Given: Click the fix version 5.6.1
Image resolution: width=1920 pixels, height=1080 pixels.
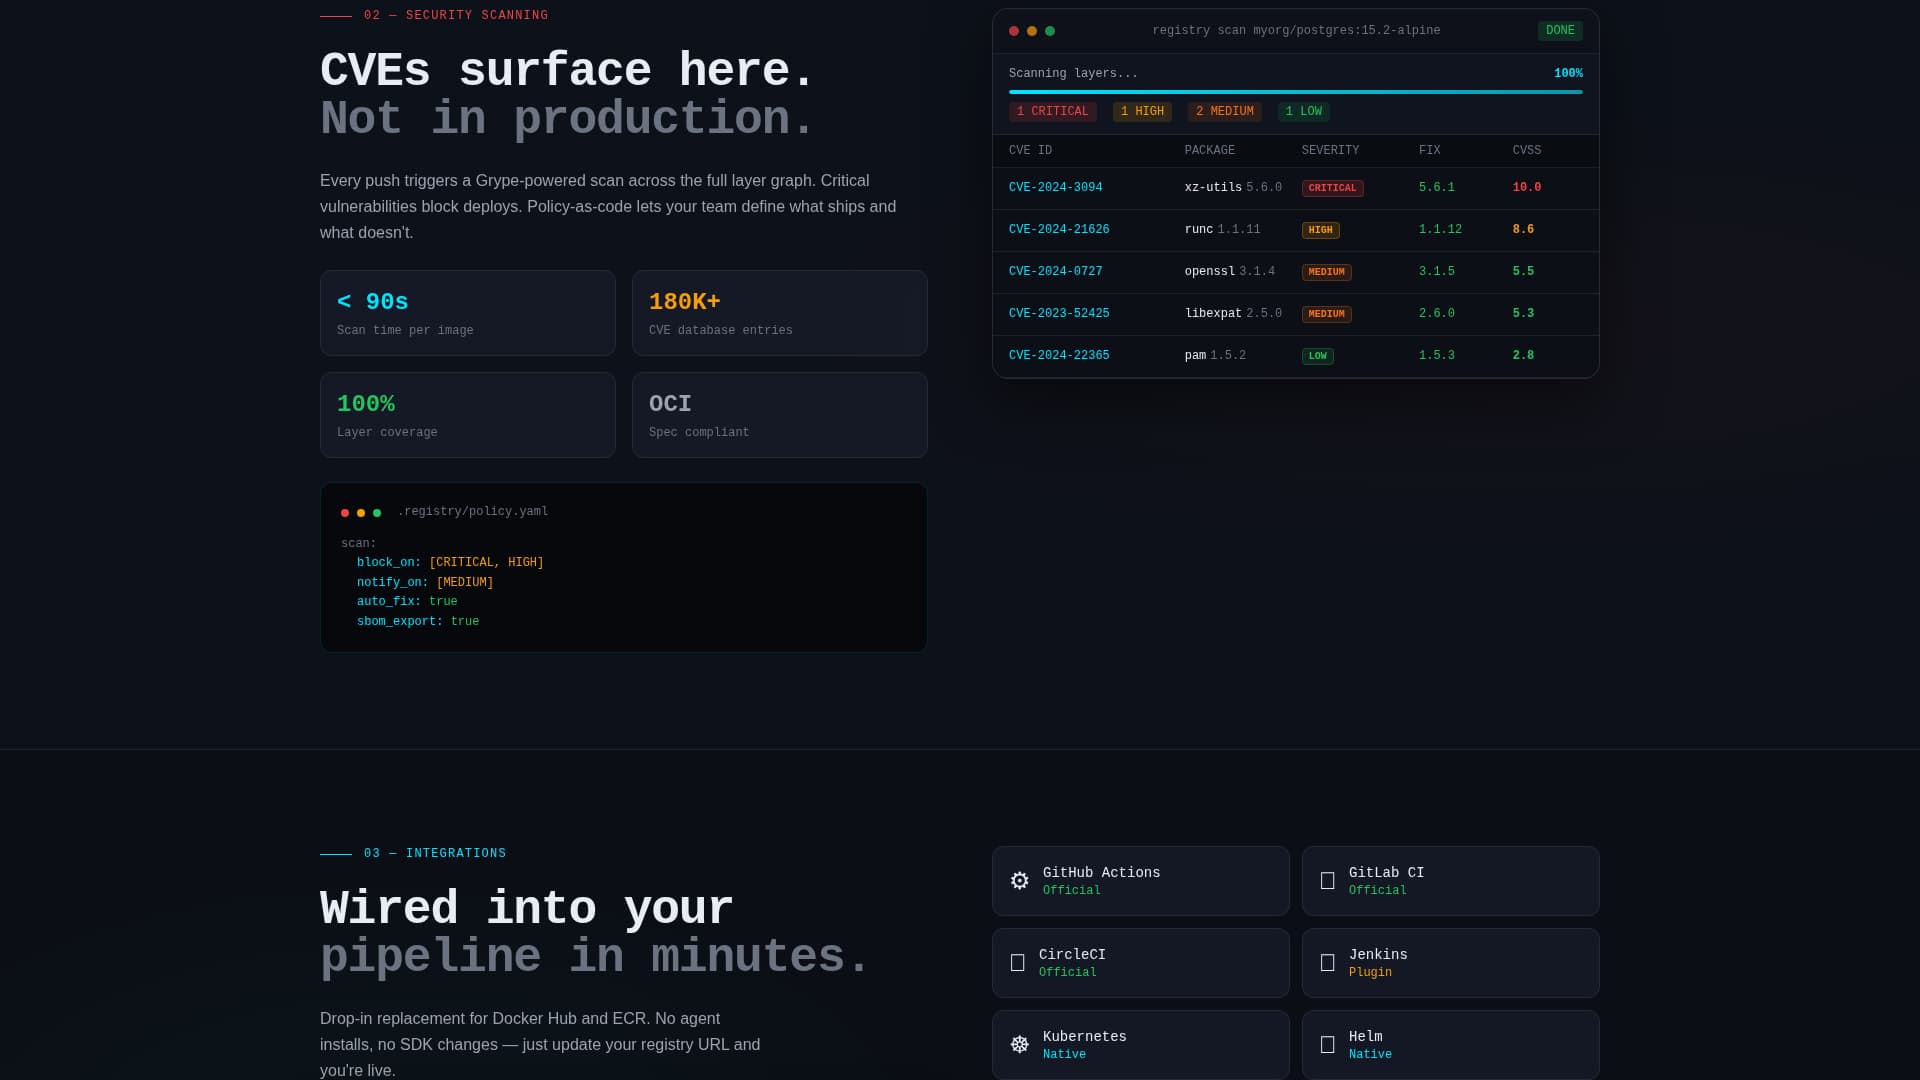Looking at the screenshot, I should coord(1436,188).
